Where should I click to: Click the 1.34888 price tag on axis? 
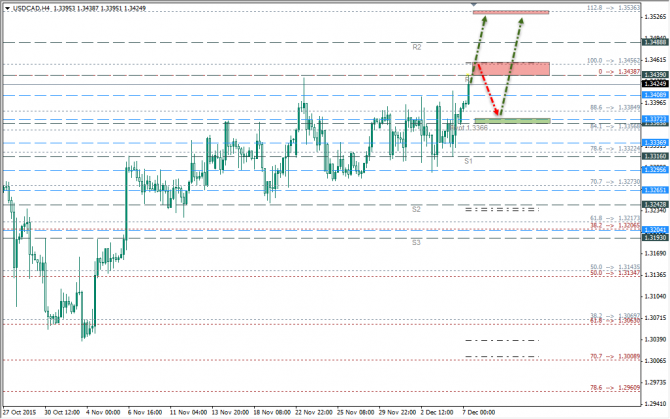(656, 43)
